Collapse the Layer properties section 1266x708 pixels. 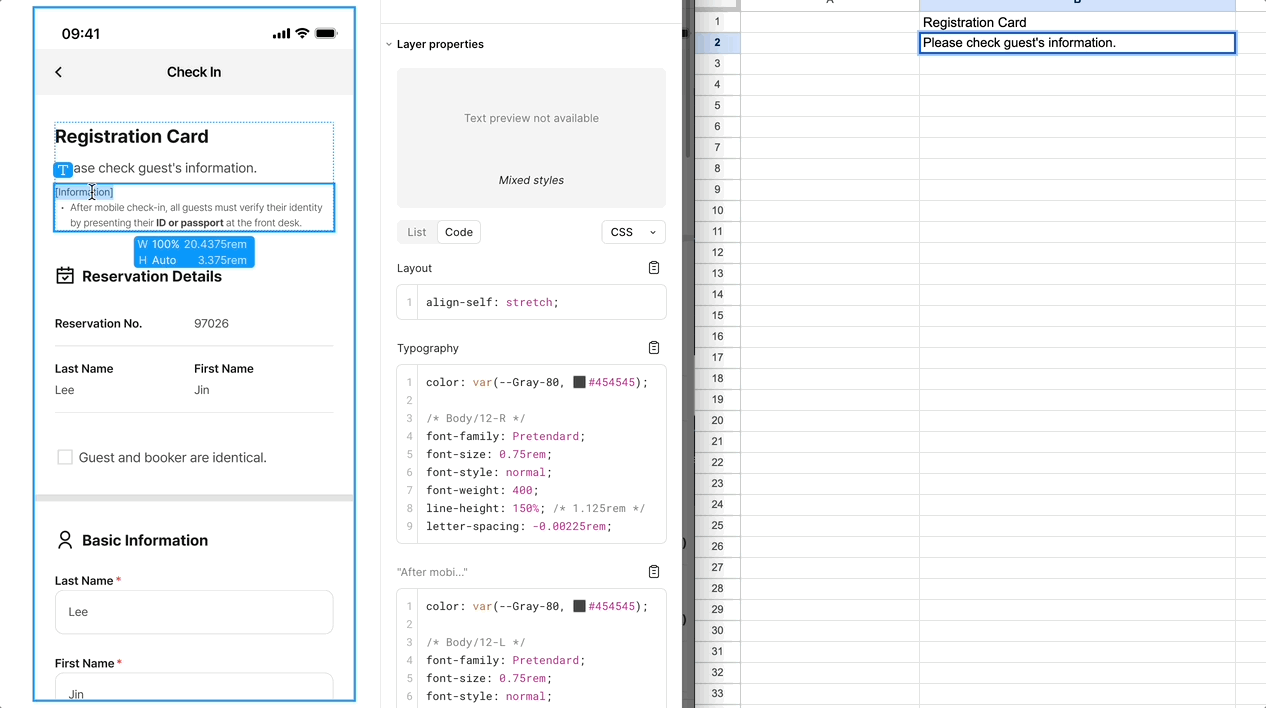[389, 44]
